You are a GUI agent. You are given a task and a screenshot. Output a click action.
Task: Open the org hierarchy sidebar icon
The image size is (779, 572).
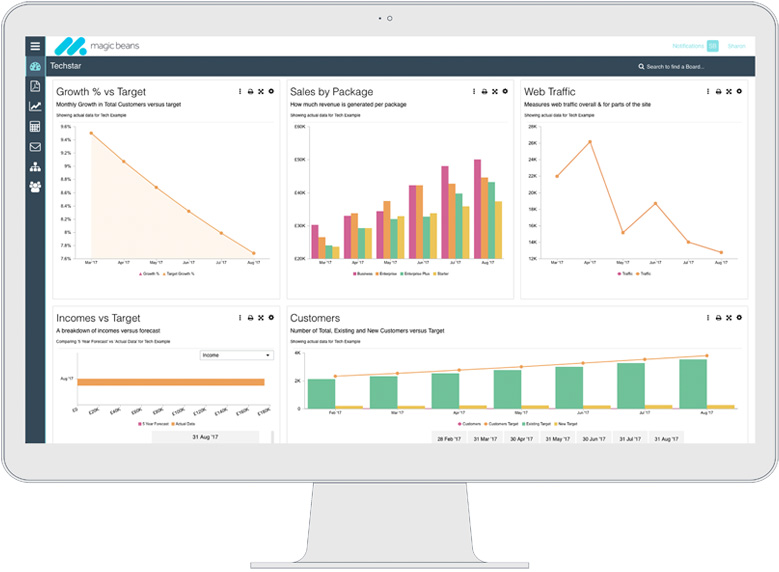pos(35,167)
